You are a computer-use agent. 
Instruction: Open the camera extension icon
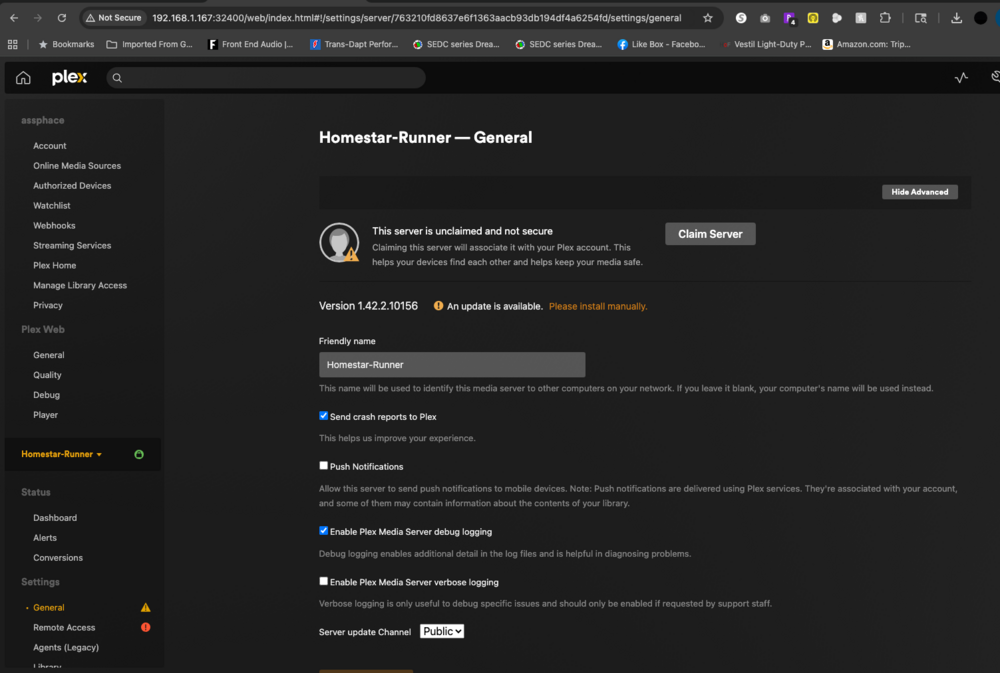(x=765, y=18)
